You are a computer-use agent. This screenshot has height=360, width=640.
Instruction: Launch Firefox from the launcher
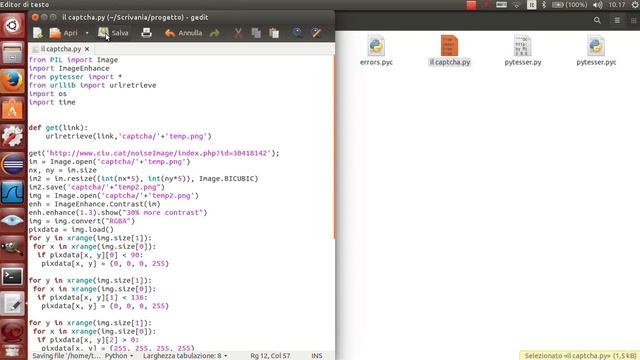pyautogui.click(x=12, y=81)
